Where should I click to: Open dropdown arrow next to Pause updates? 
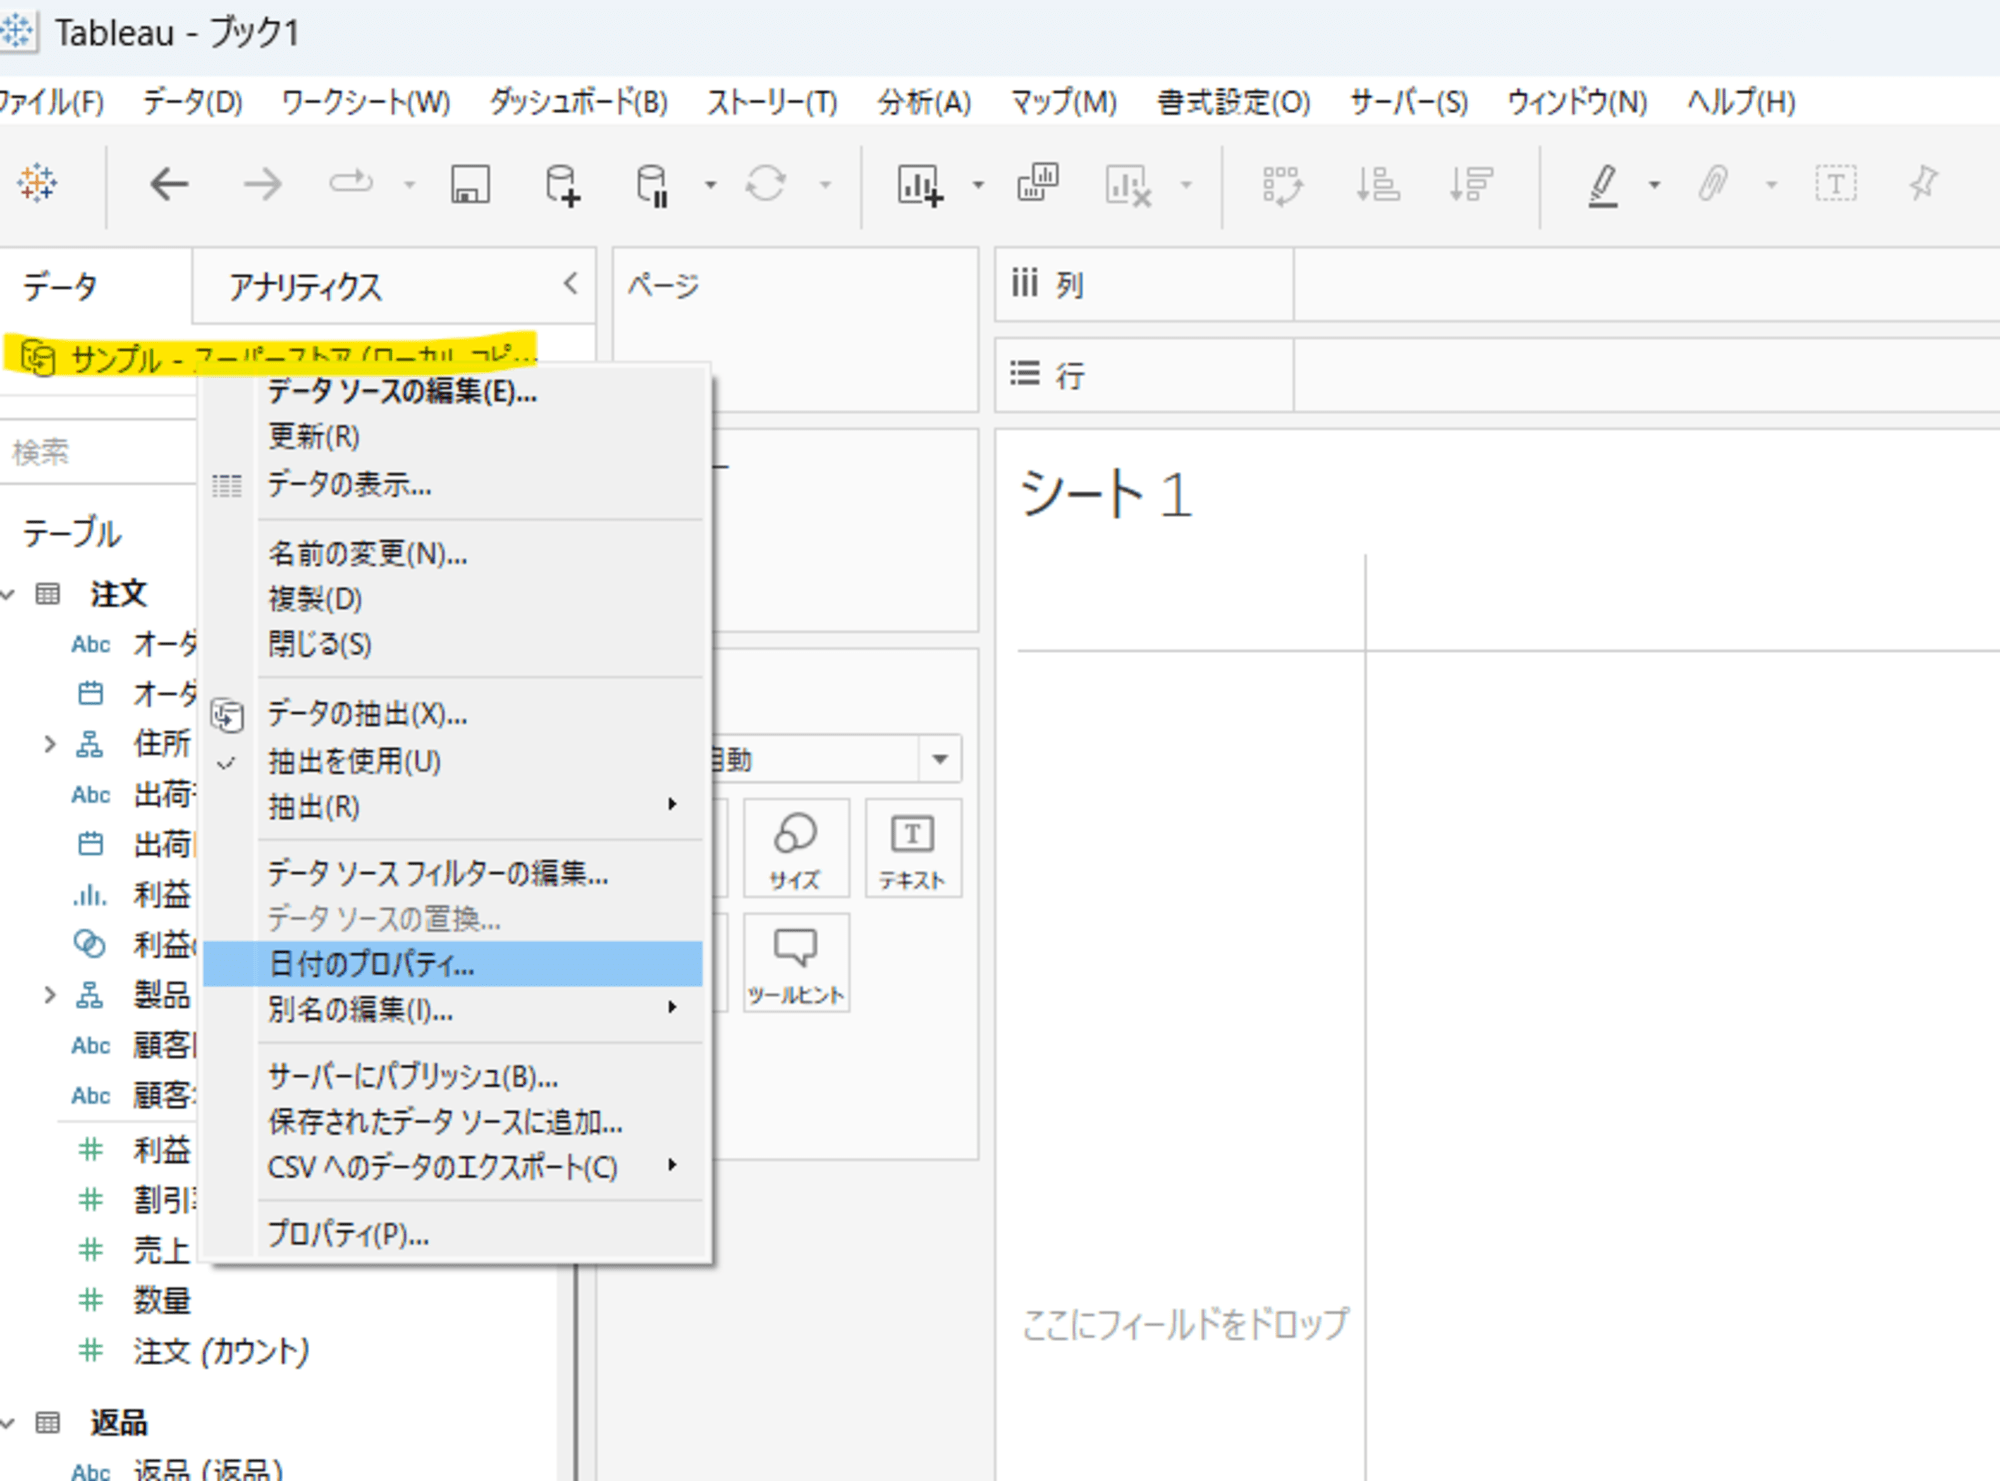(710, 185)
